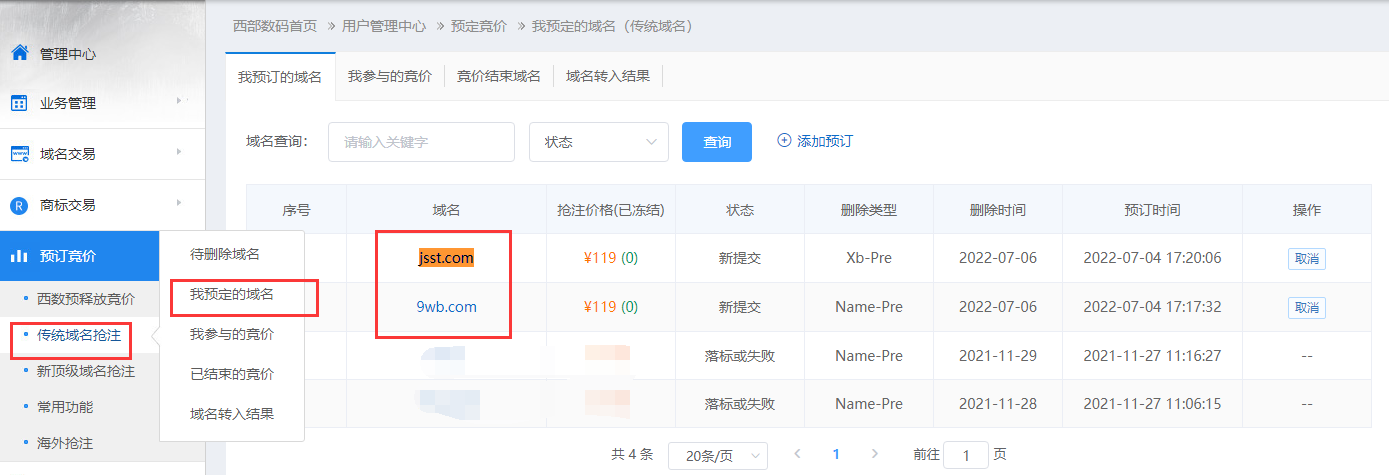Viewport: 1389px width, 475px height.
Task: Click the 业务管理 grid icon
Action: coord(19,103)
